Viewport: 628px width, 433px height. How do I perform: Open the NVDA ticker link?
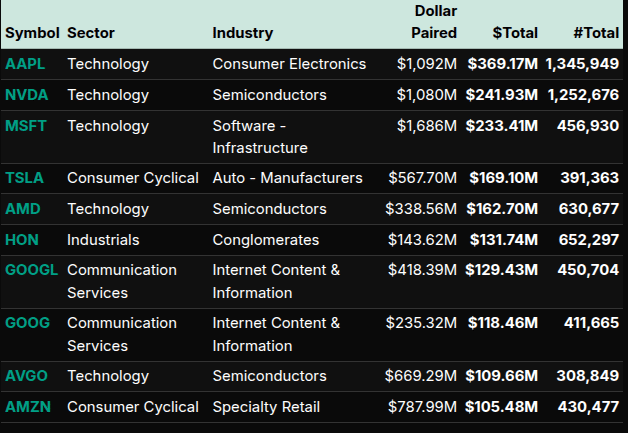click(x=25, y=95)
